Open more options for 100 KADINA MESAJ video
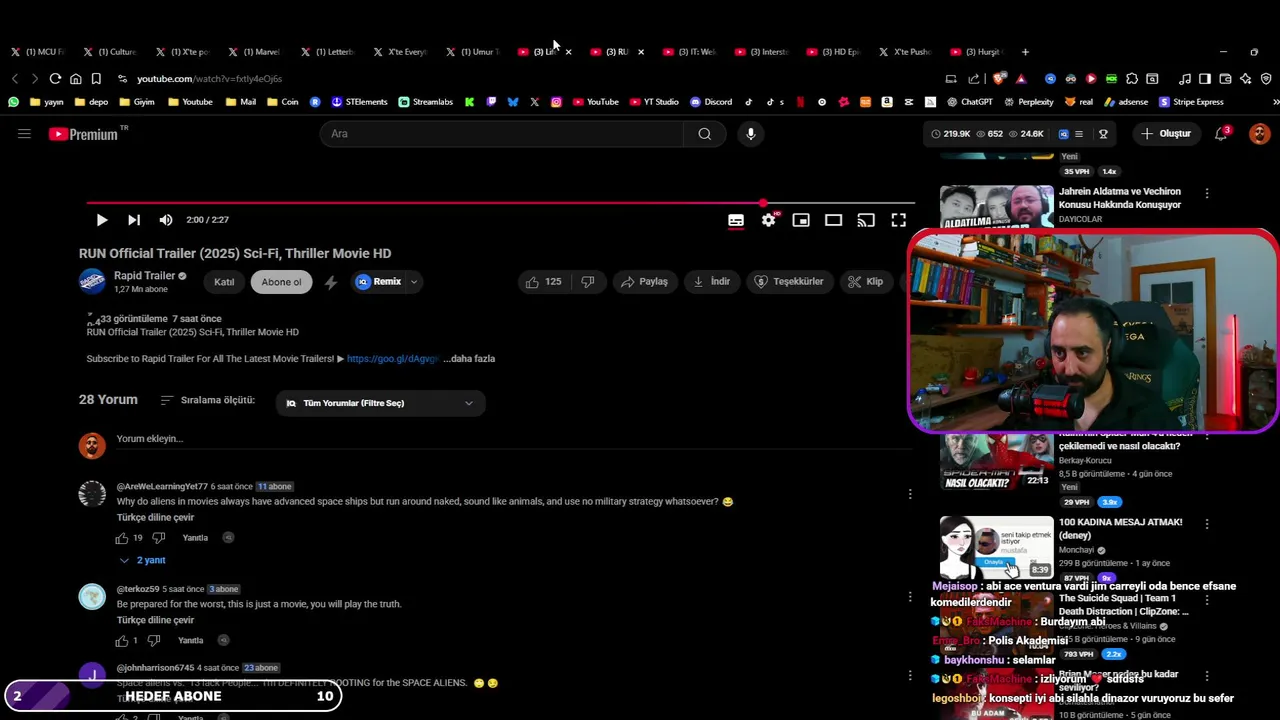 (1207, 524)
